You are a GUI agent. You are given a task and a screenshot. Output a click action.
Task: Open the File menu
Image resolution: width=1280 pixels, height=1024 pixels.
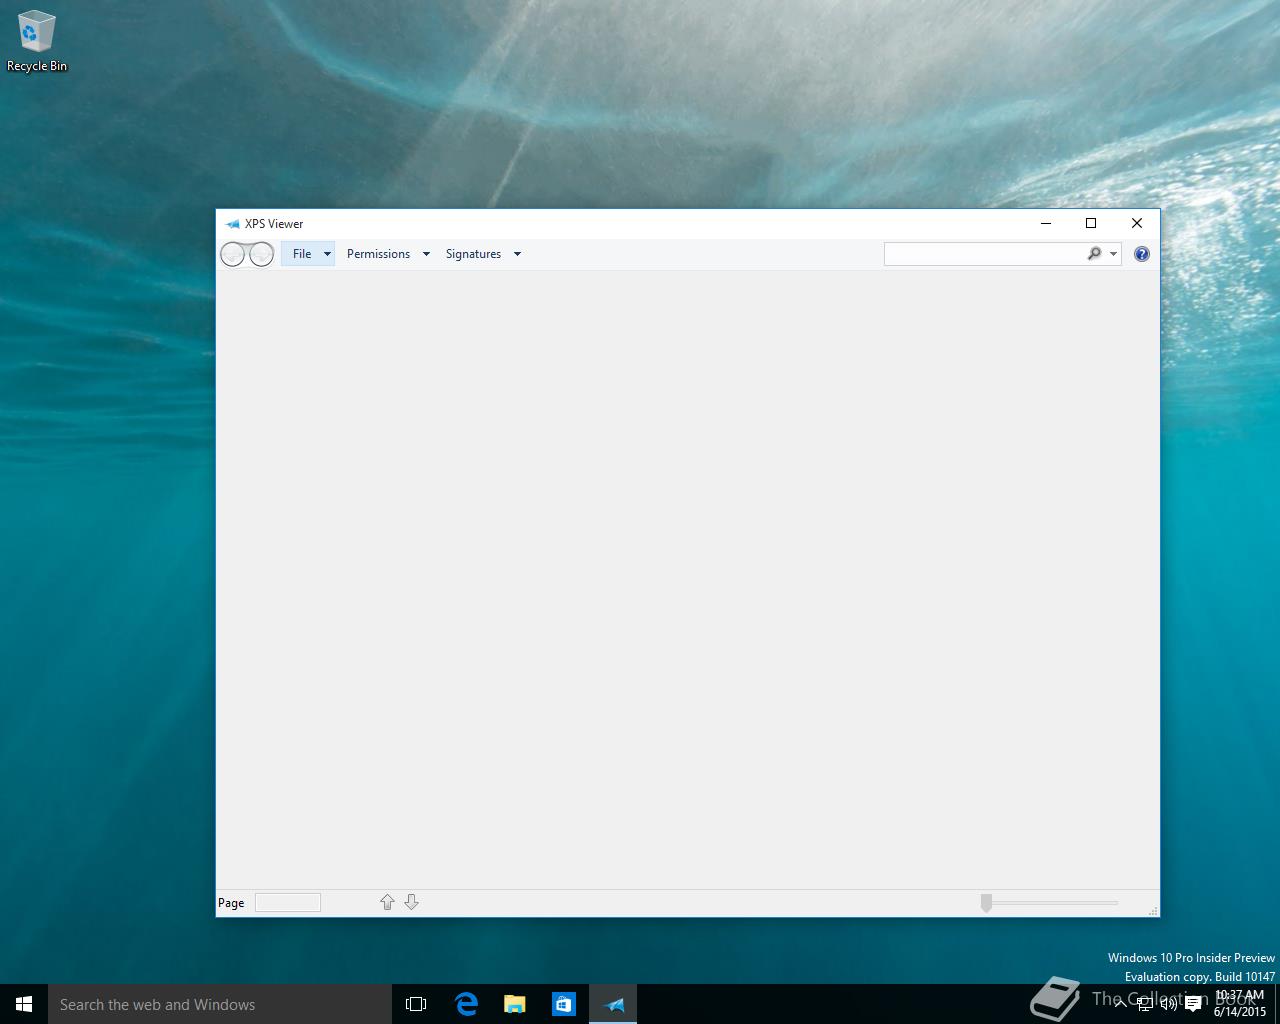click(x=301, y=254)
